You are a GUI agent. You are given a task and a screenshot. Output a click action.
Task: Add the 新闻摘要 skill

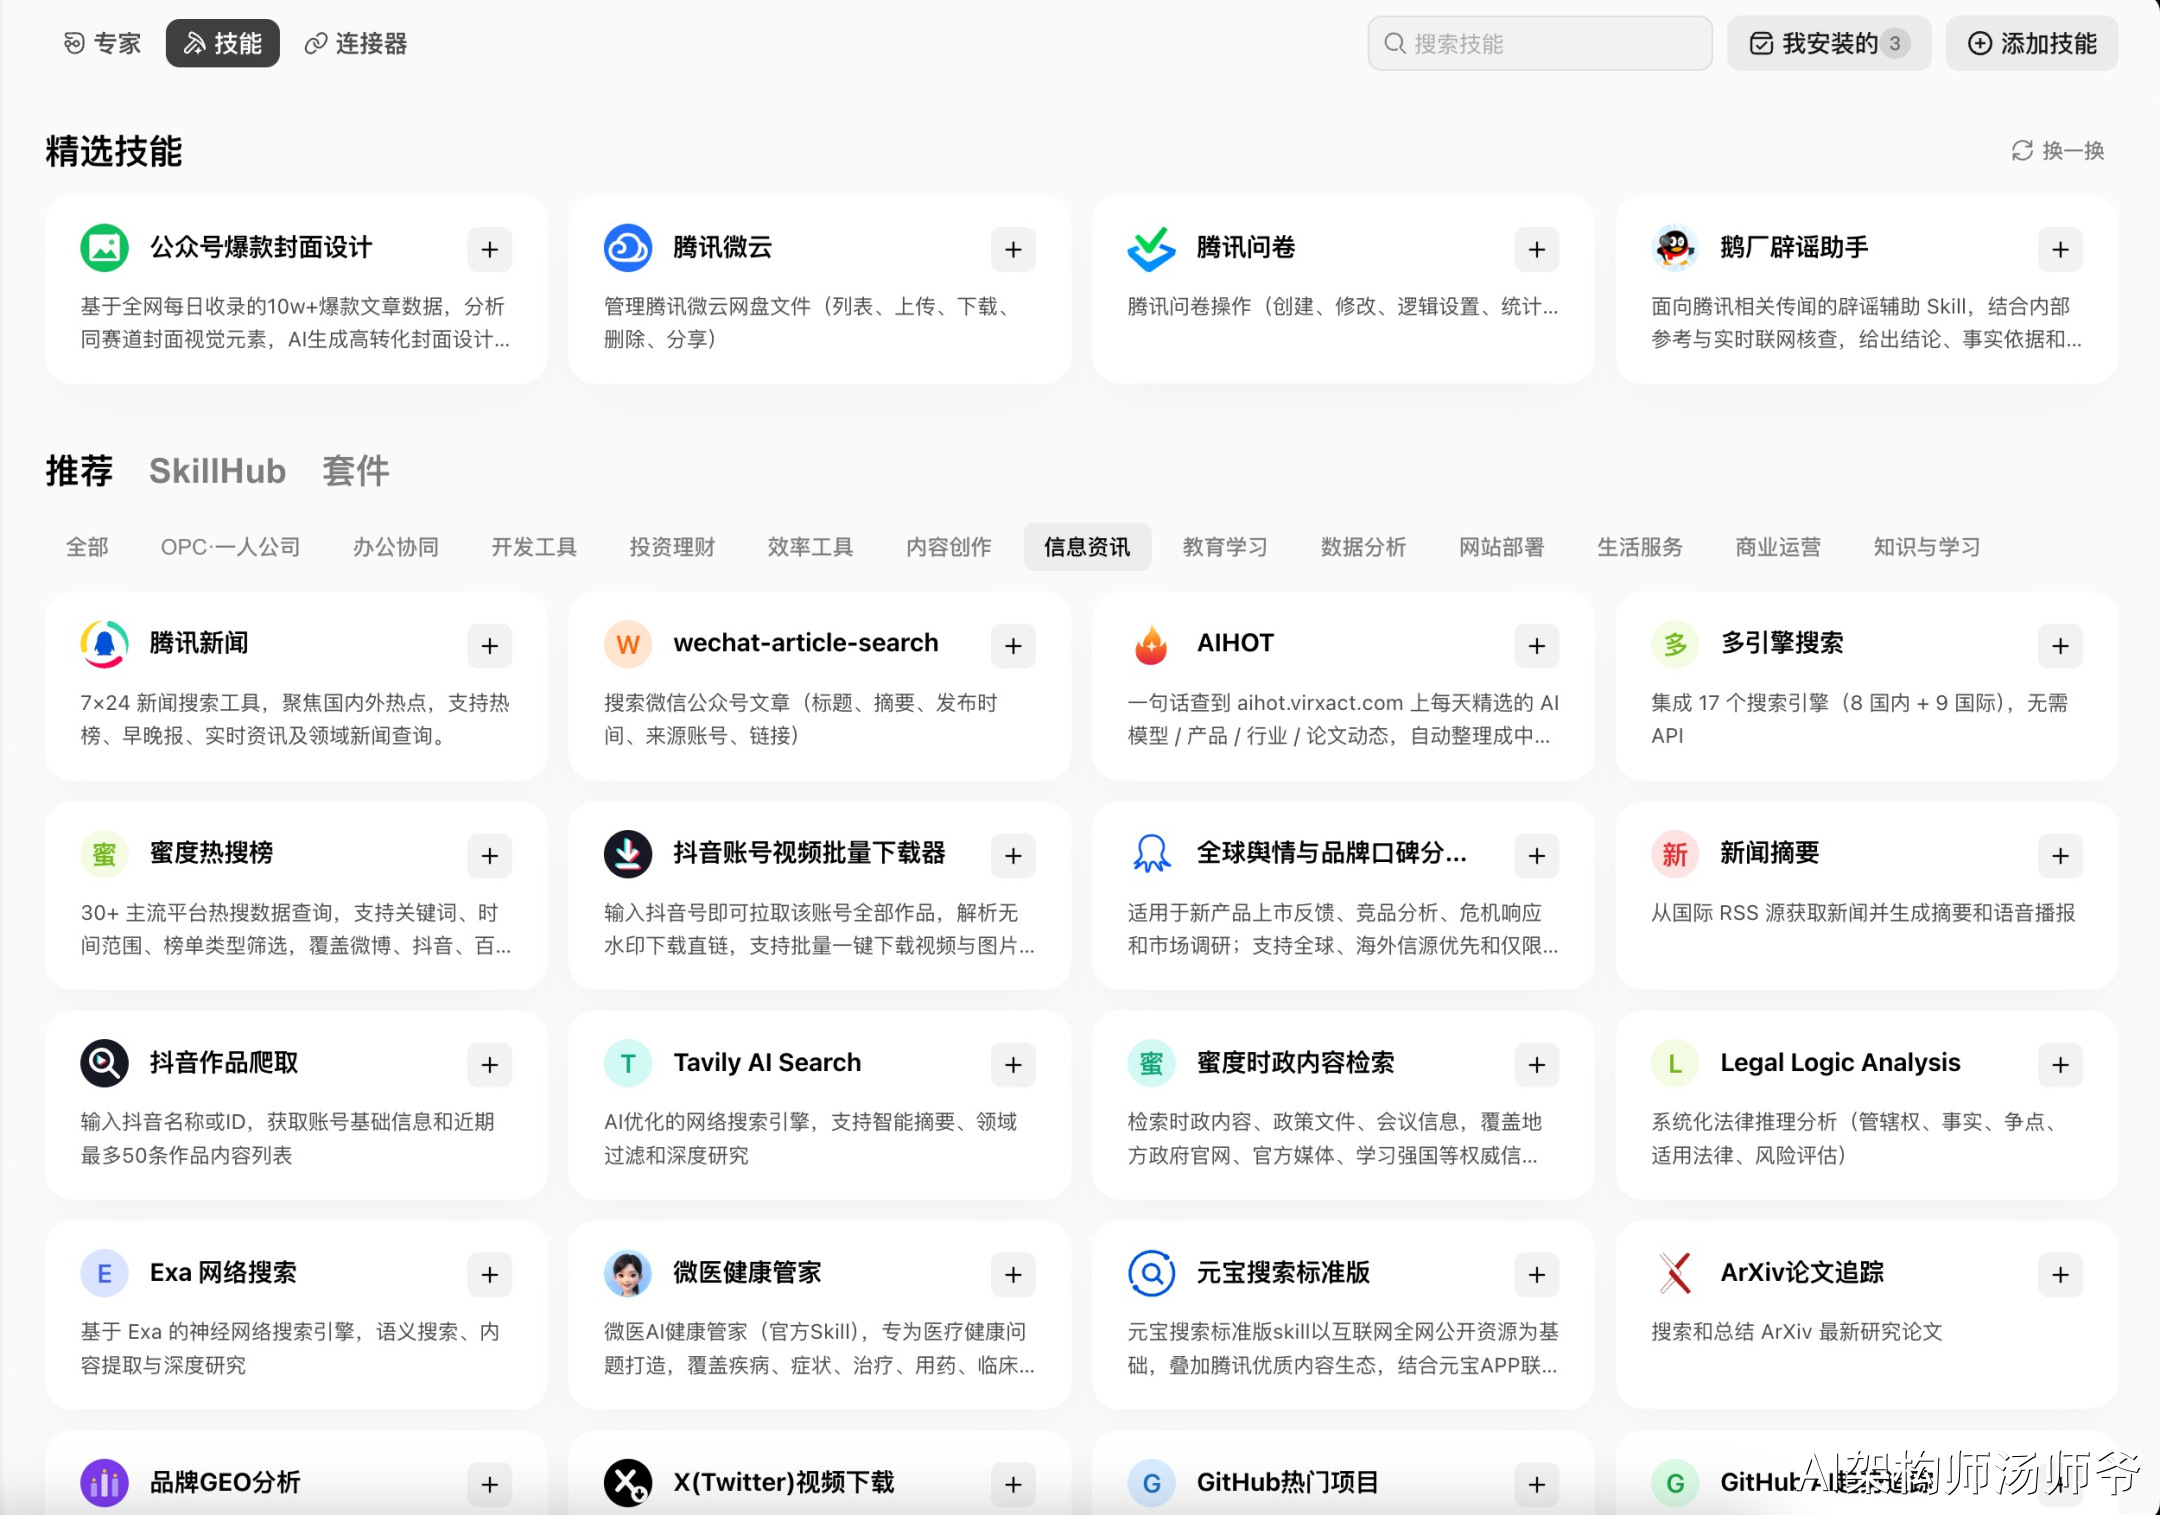click(2060, 855)
